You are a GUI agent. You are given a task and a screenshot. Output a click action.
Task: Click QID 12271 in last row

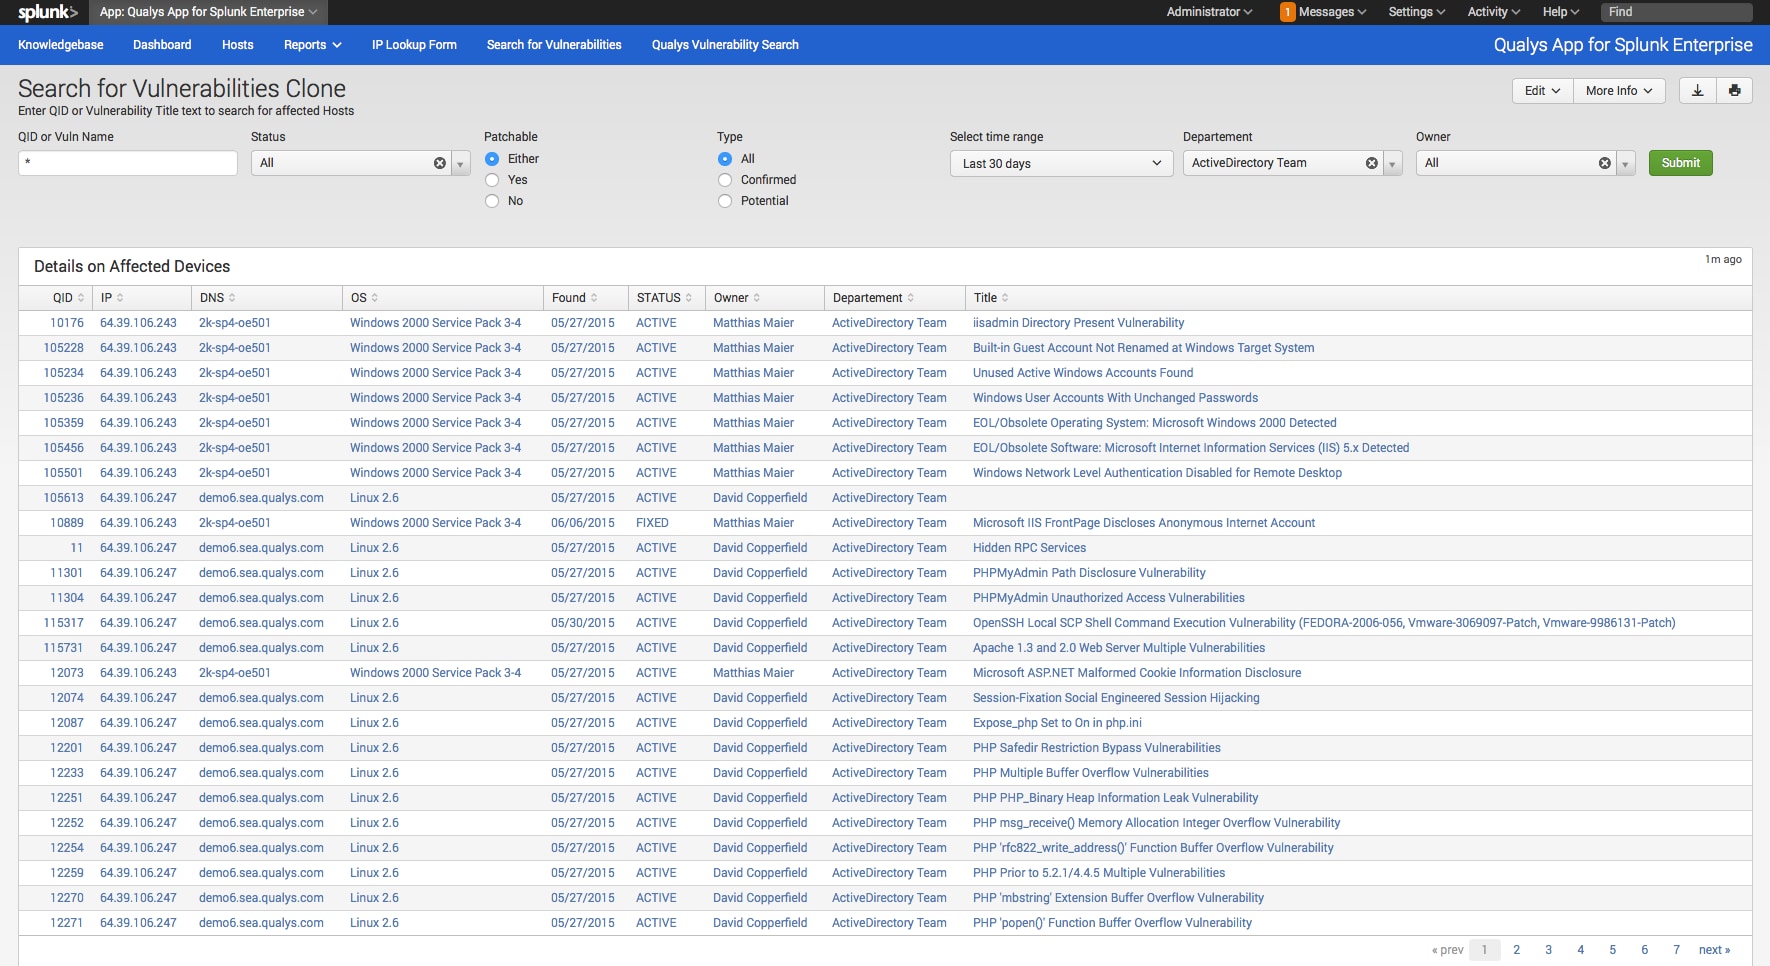click(67, 923)
